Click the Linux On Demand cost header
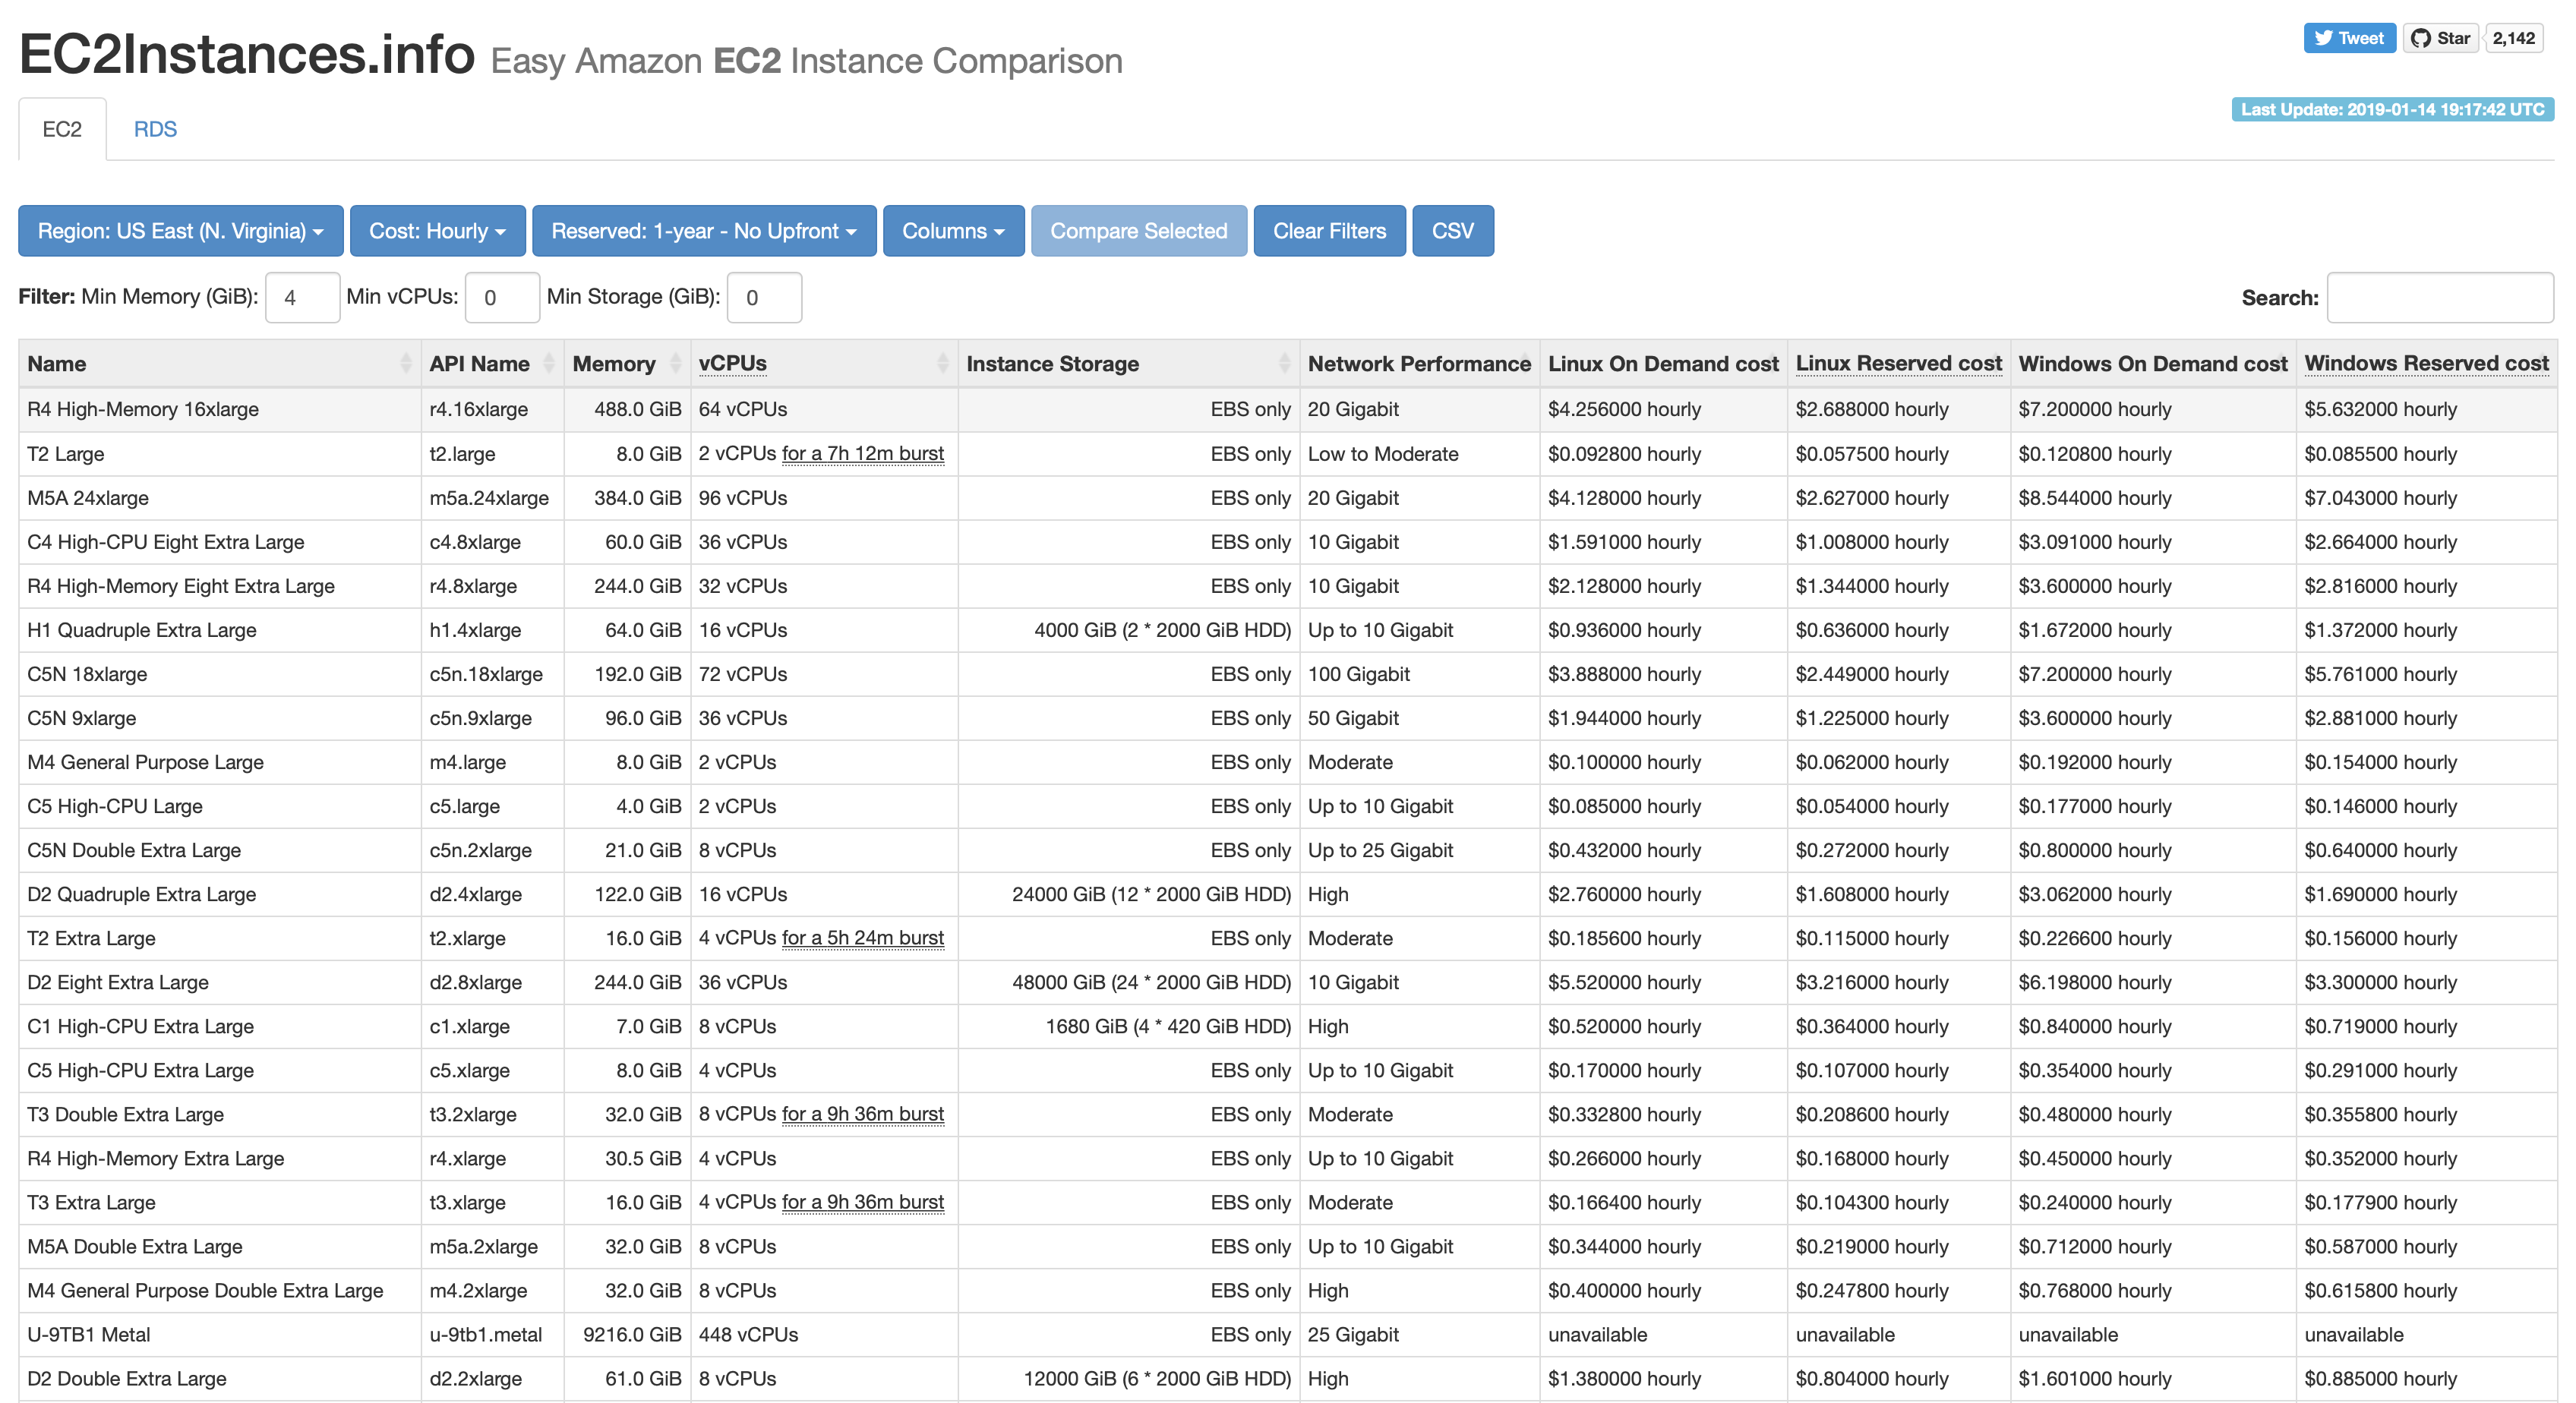This screenshot has height=1403, width=2576. (x=1663, y=364)
